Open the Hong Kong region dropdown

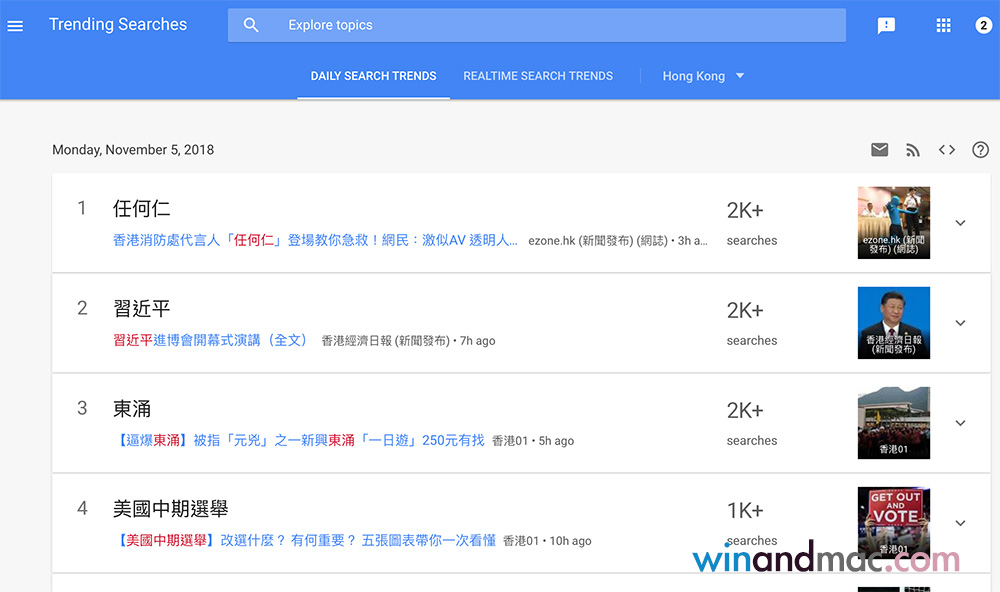[x=703, y=76]
